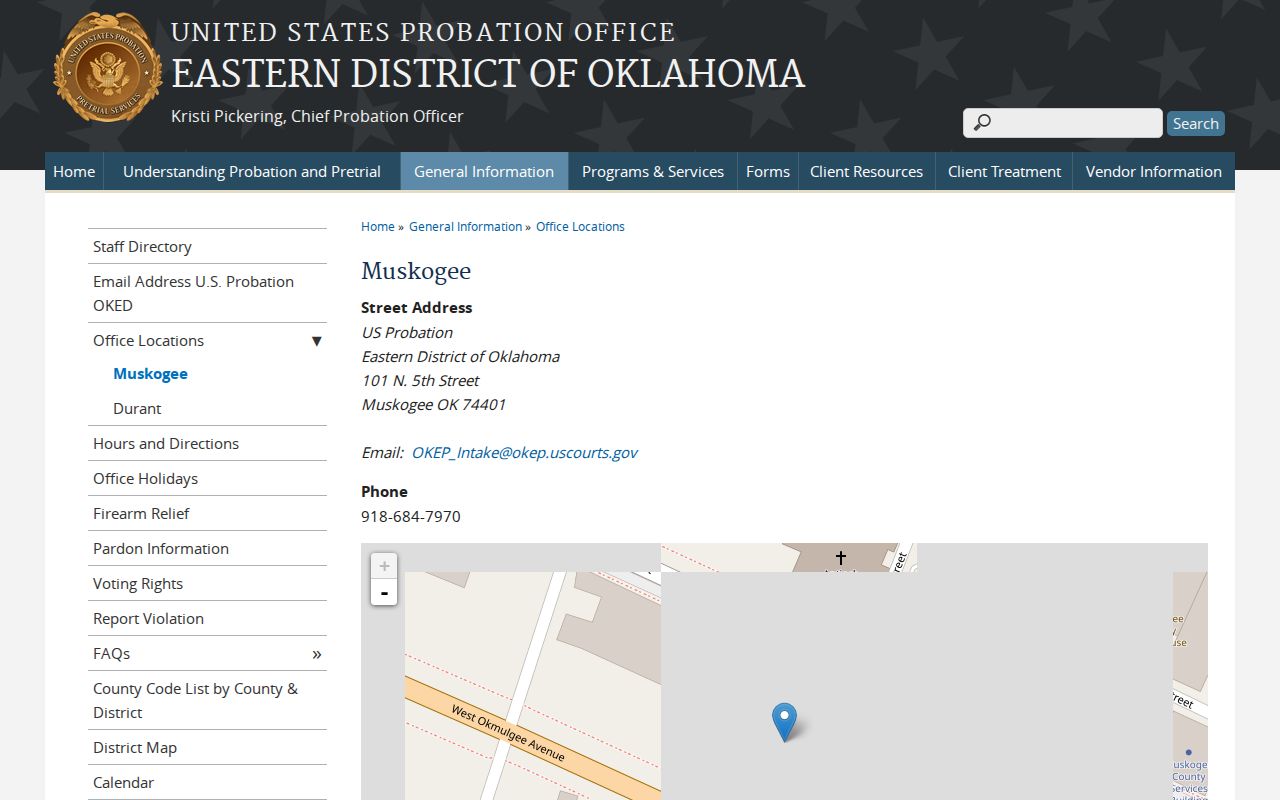Viewport: 1280px width, 800px height.
Task: Expand the FAQs submenu chevron
Action: tap(317, 654)
